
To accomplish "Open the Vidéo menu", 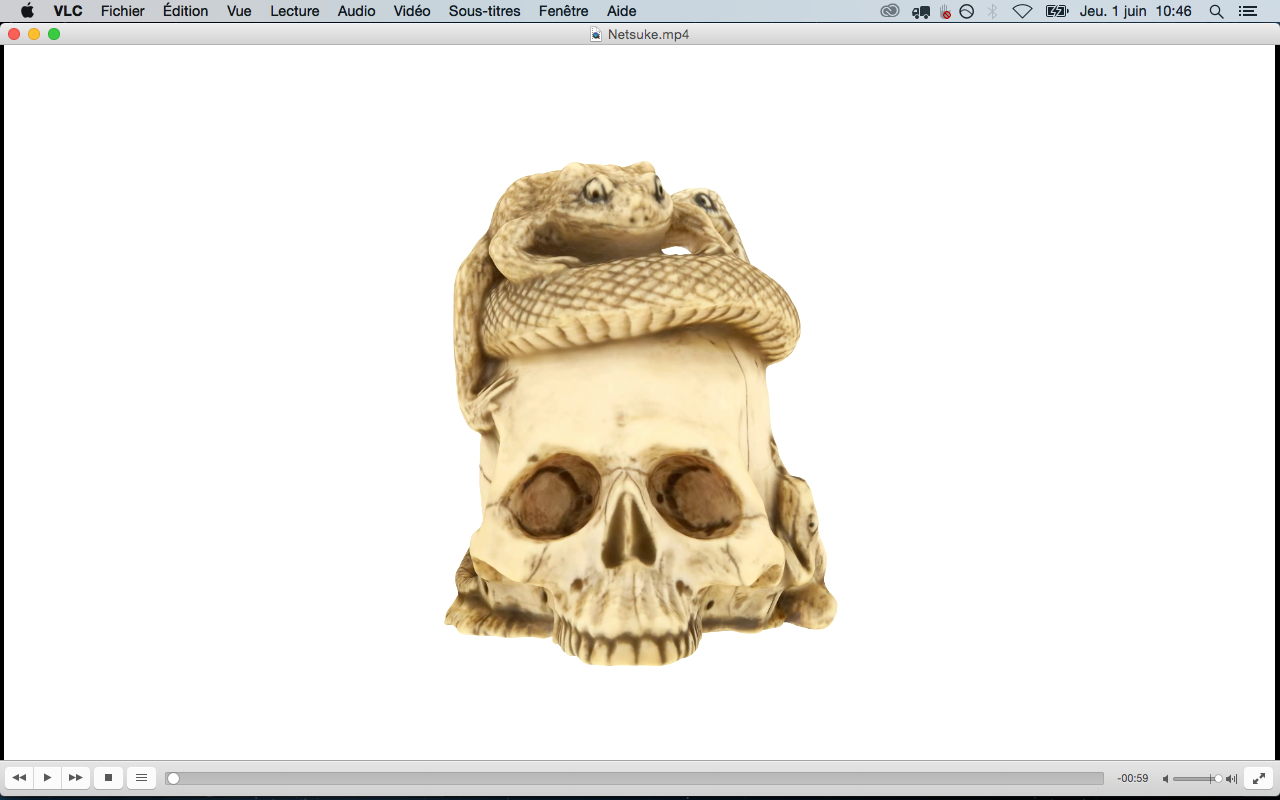I will pyautogui.click(x=412, y=11).
